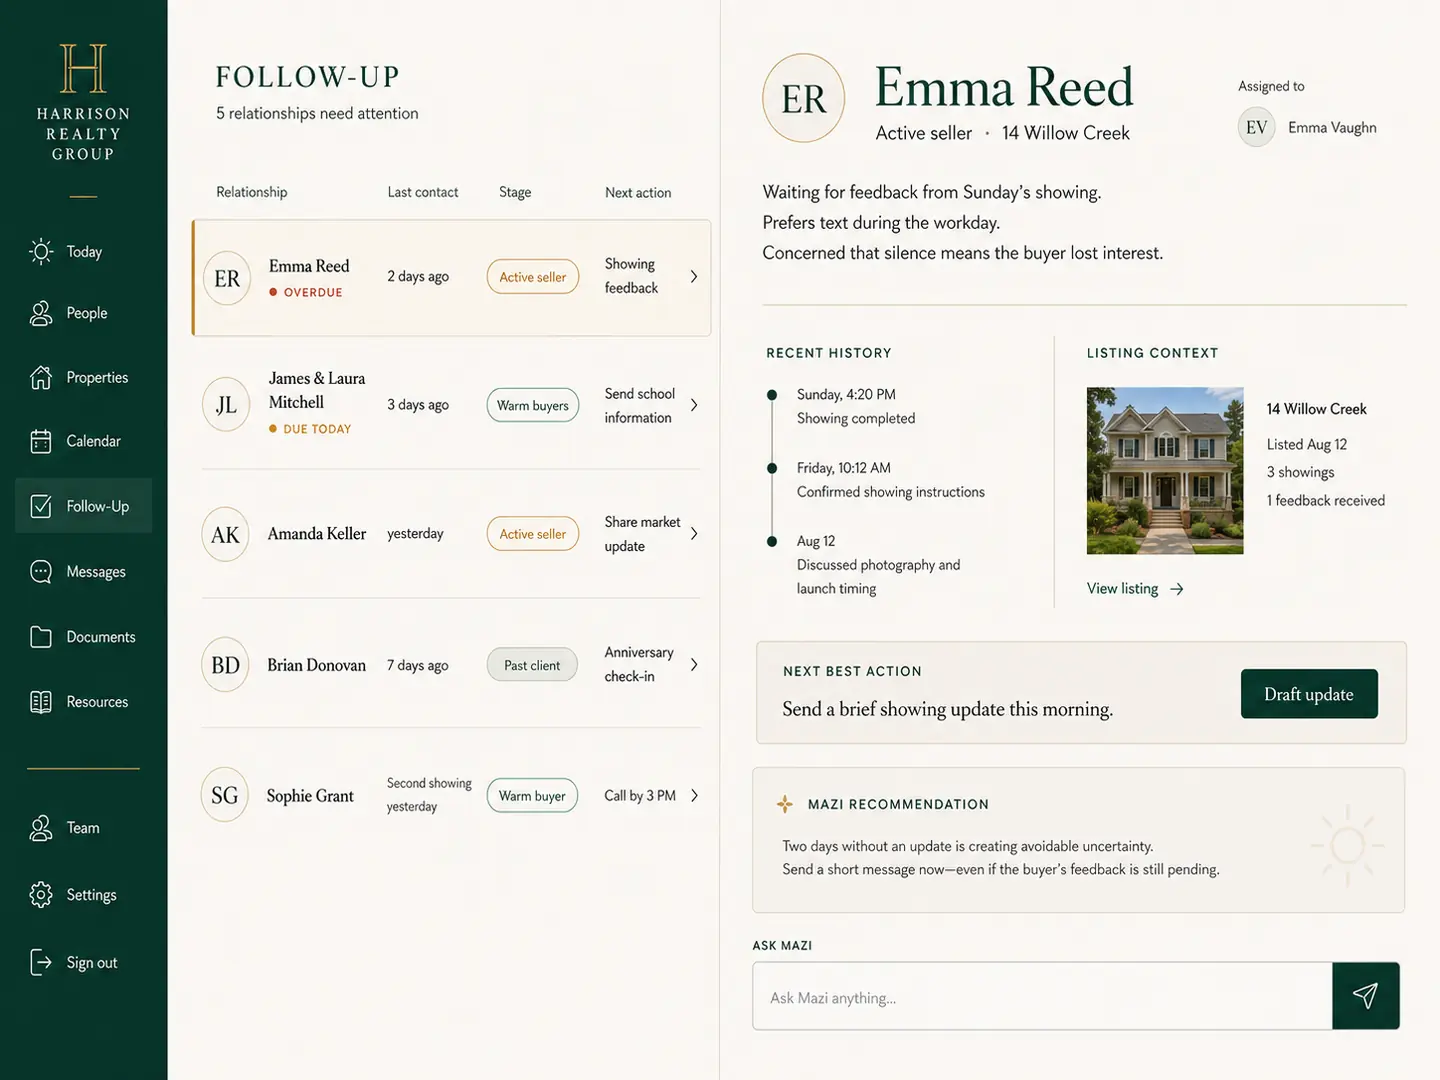Open the Messages chat bubble icon
The height and width of the screenshot is (1080, 1440).
(41, 571)
